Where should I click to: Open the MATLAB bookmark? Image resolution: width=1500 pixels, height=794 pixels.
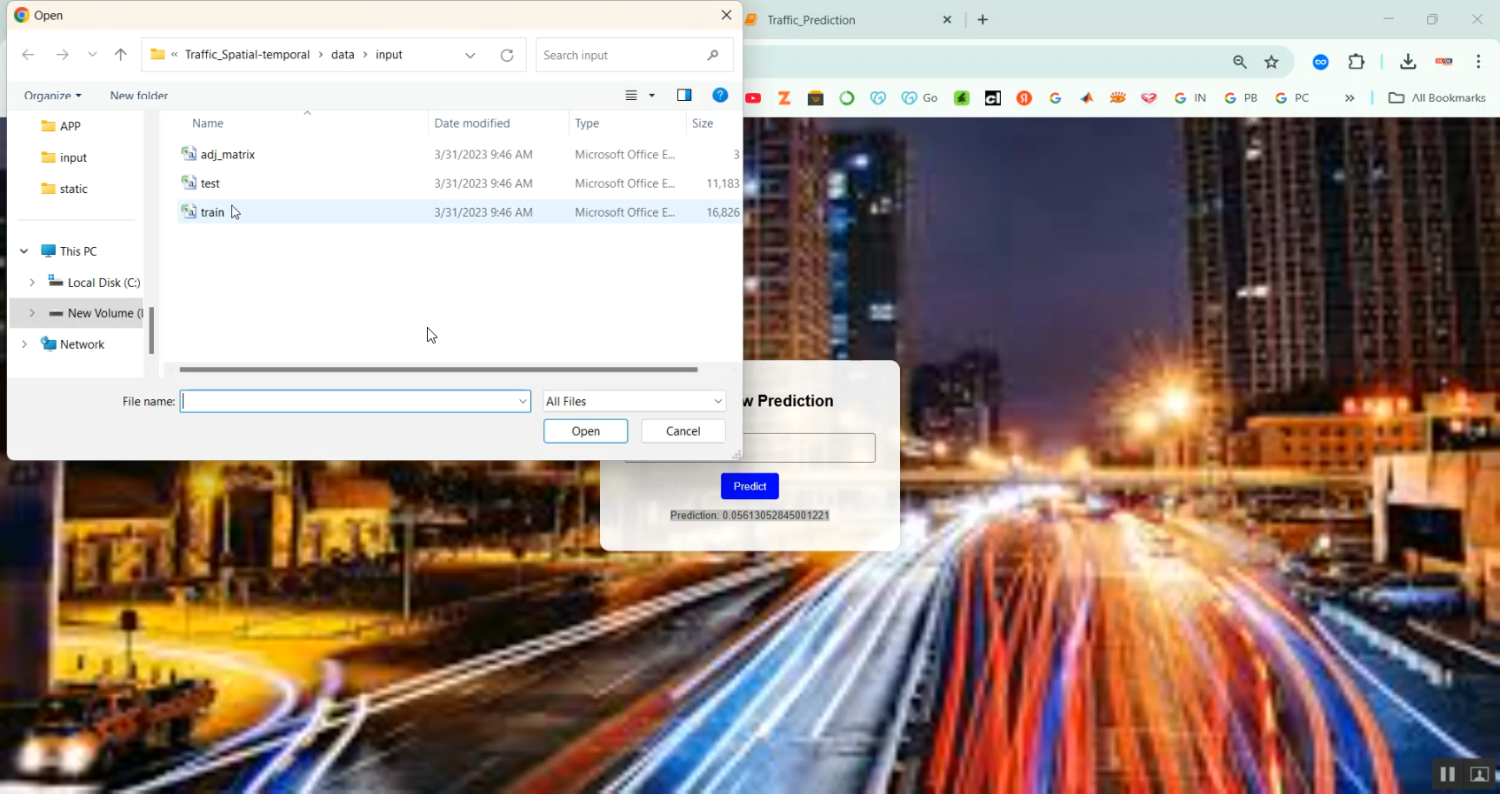[x=1087, y=98]
